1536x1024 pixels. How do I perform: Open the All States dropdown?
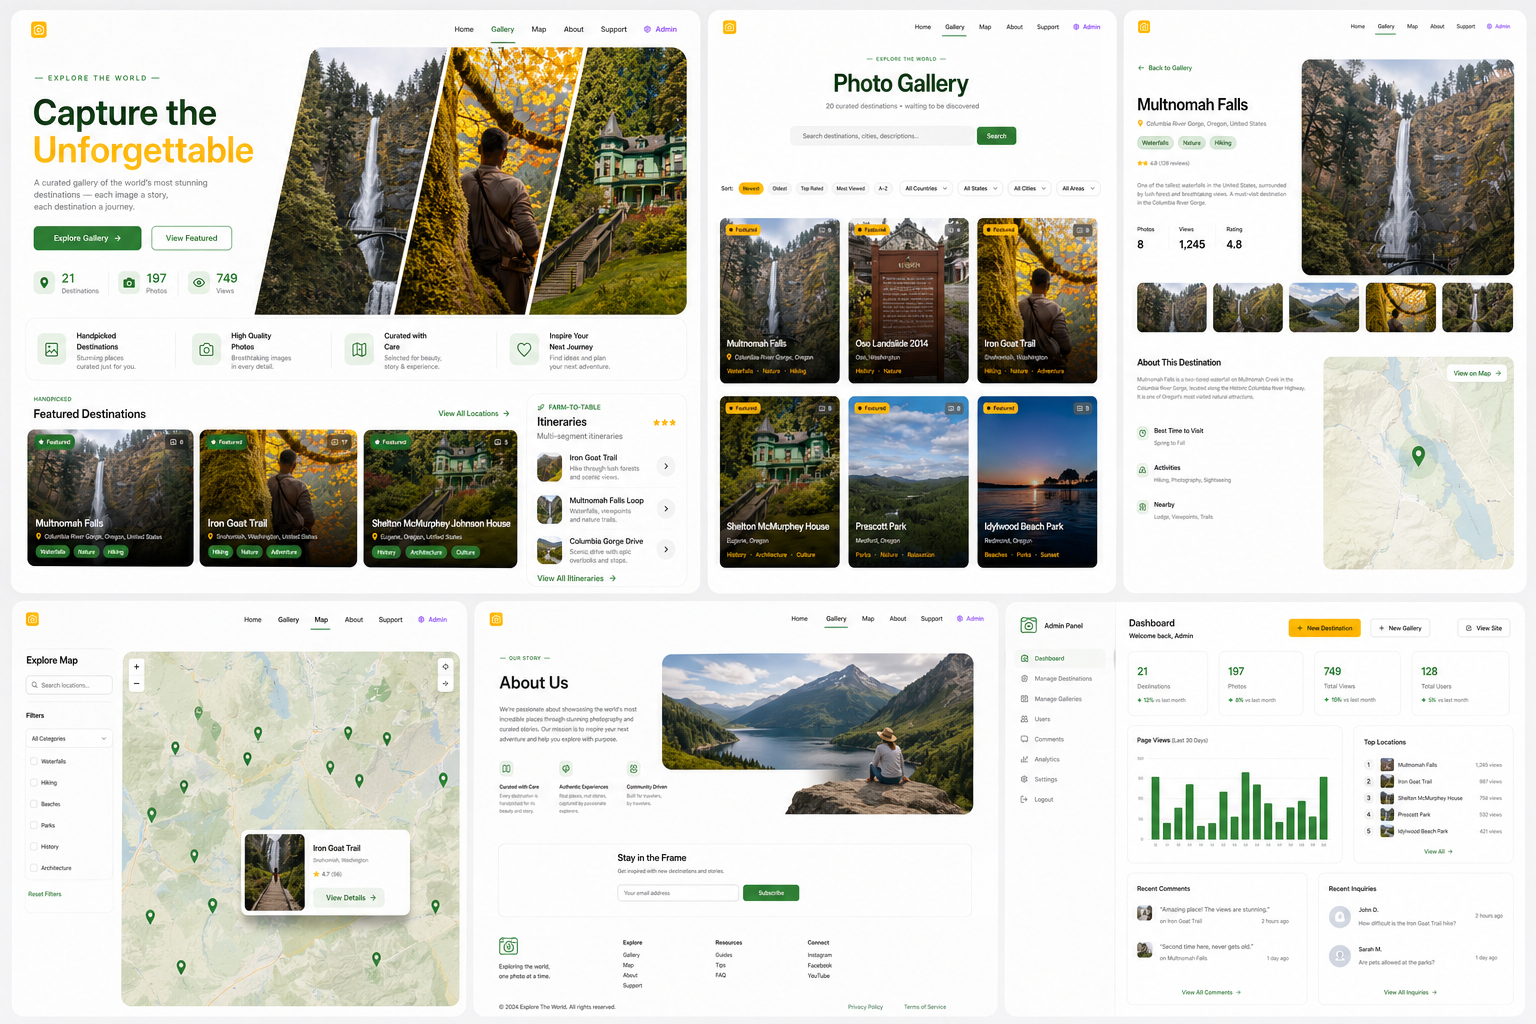coord(980,188)
